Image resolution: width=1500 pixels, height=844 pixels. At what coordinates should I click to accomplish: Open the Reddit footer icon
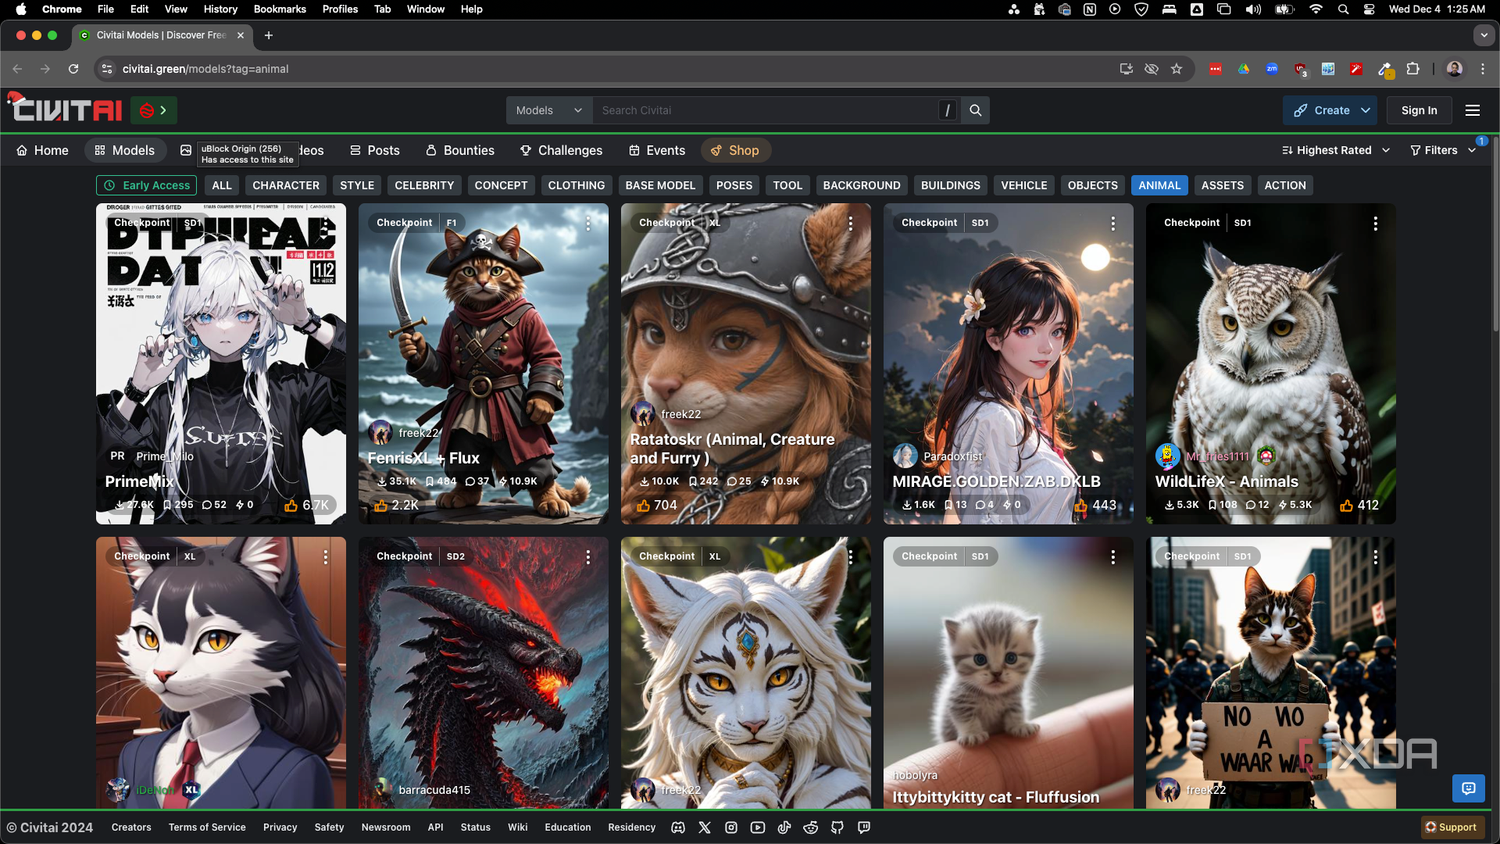click(811, 827)
